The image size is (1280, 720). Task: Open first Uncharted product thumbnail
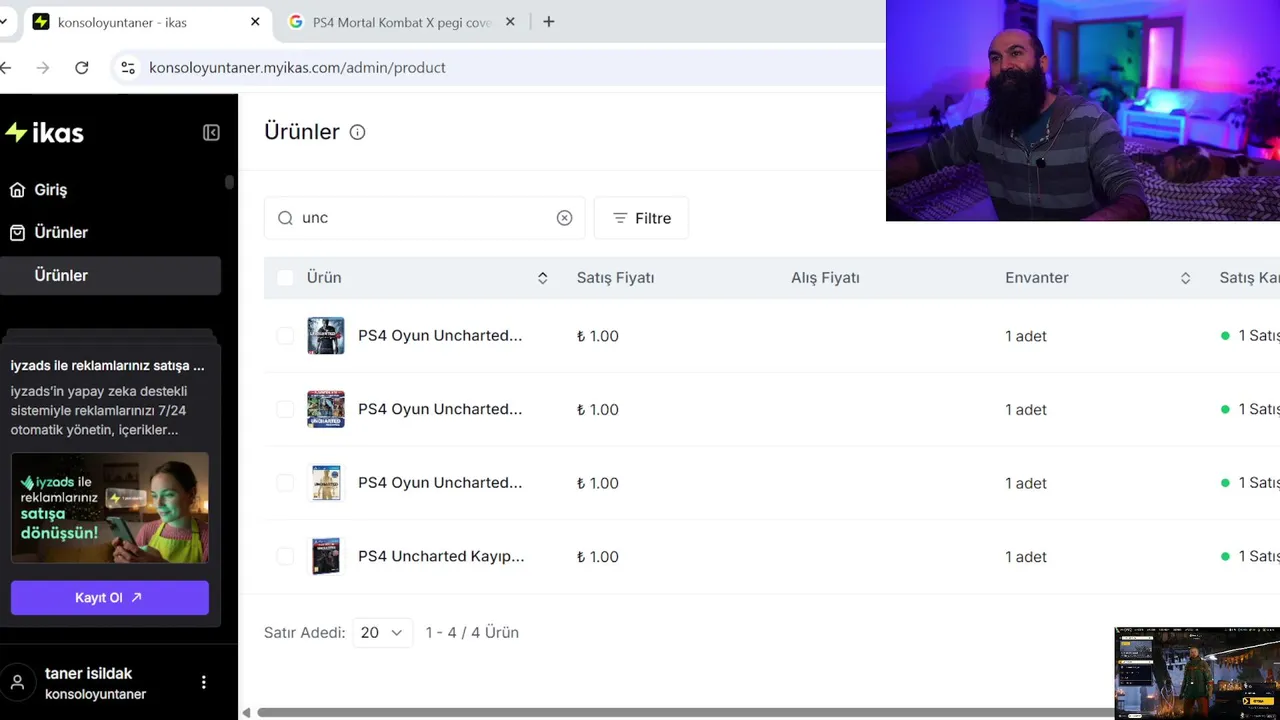[326, 336]
